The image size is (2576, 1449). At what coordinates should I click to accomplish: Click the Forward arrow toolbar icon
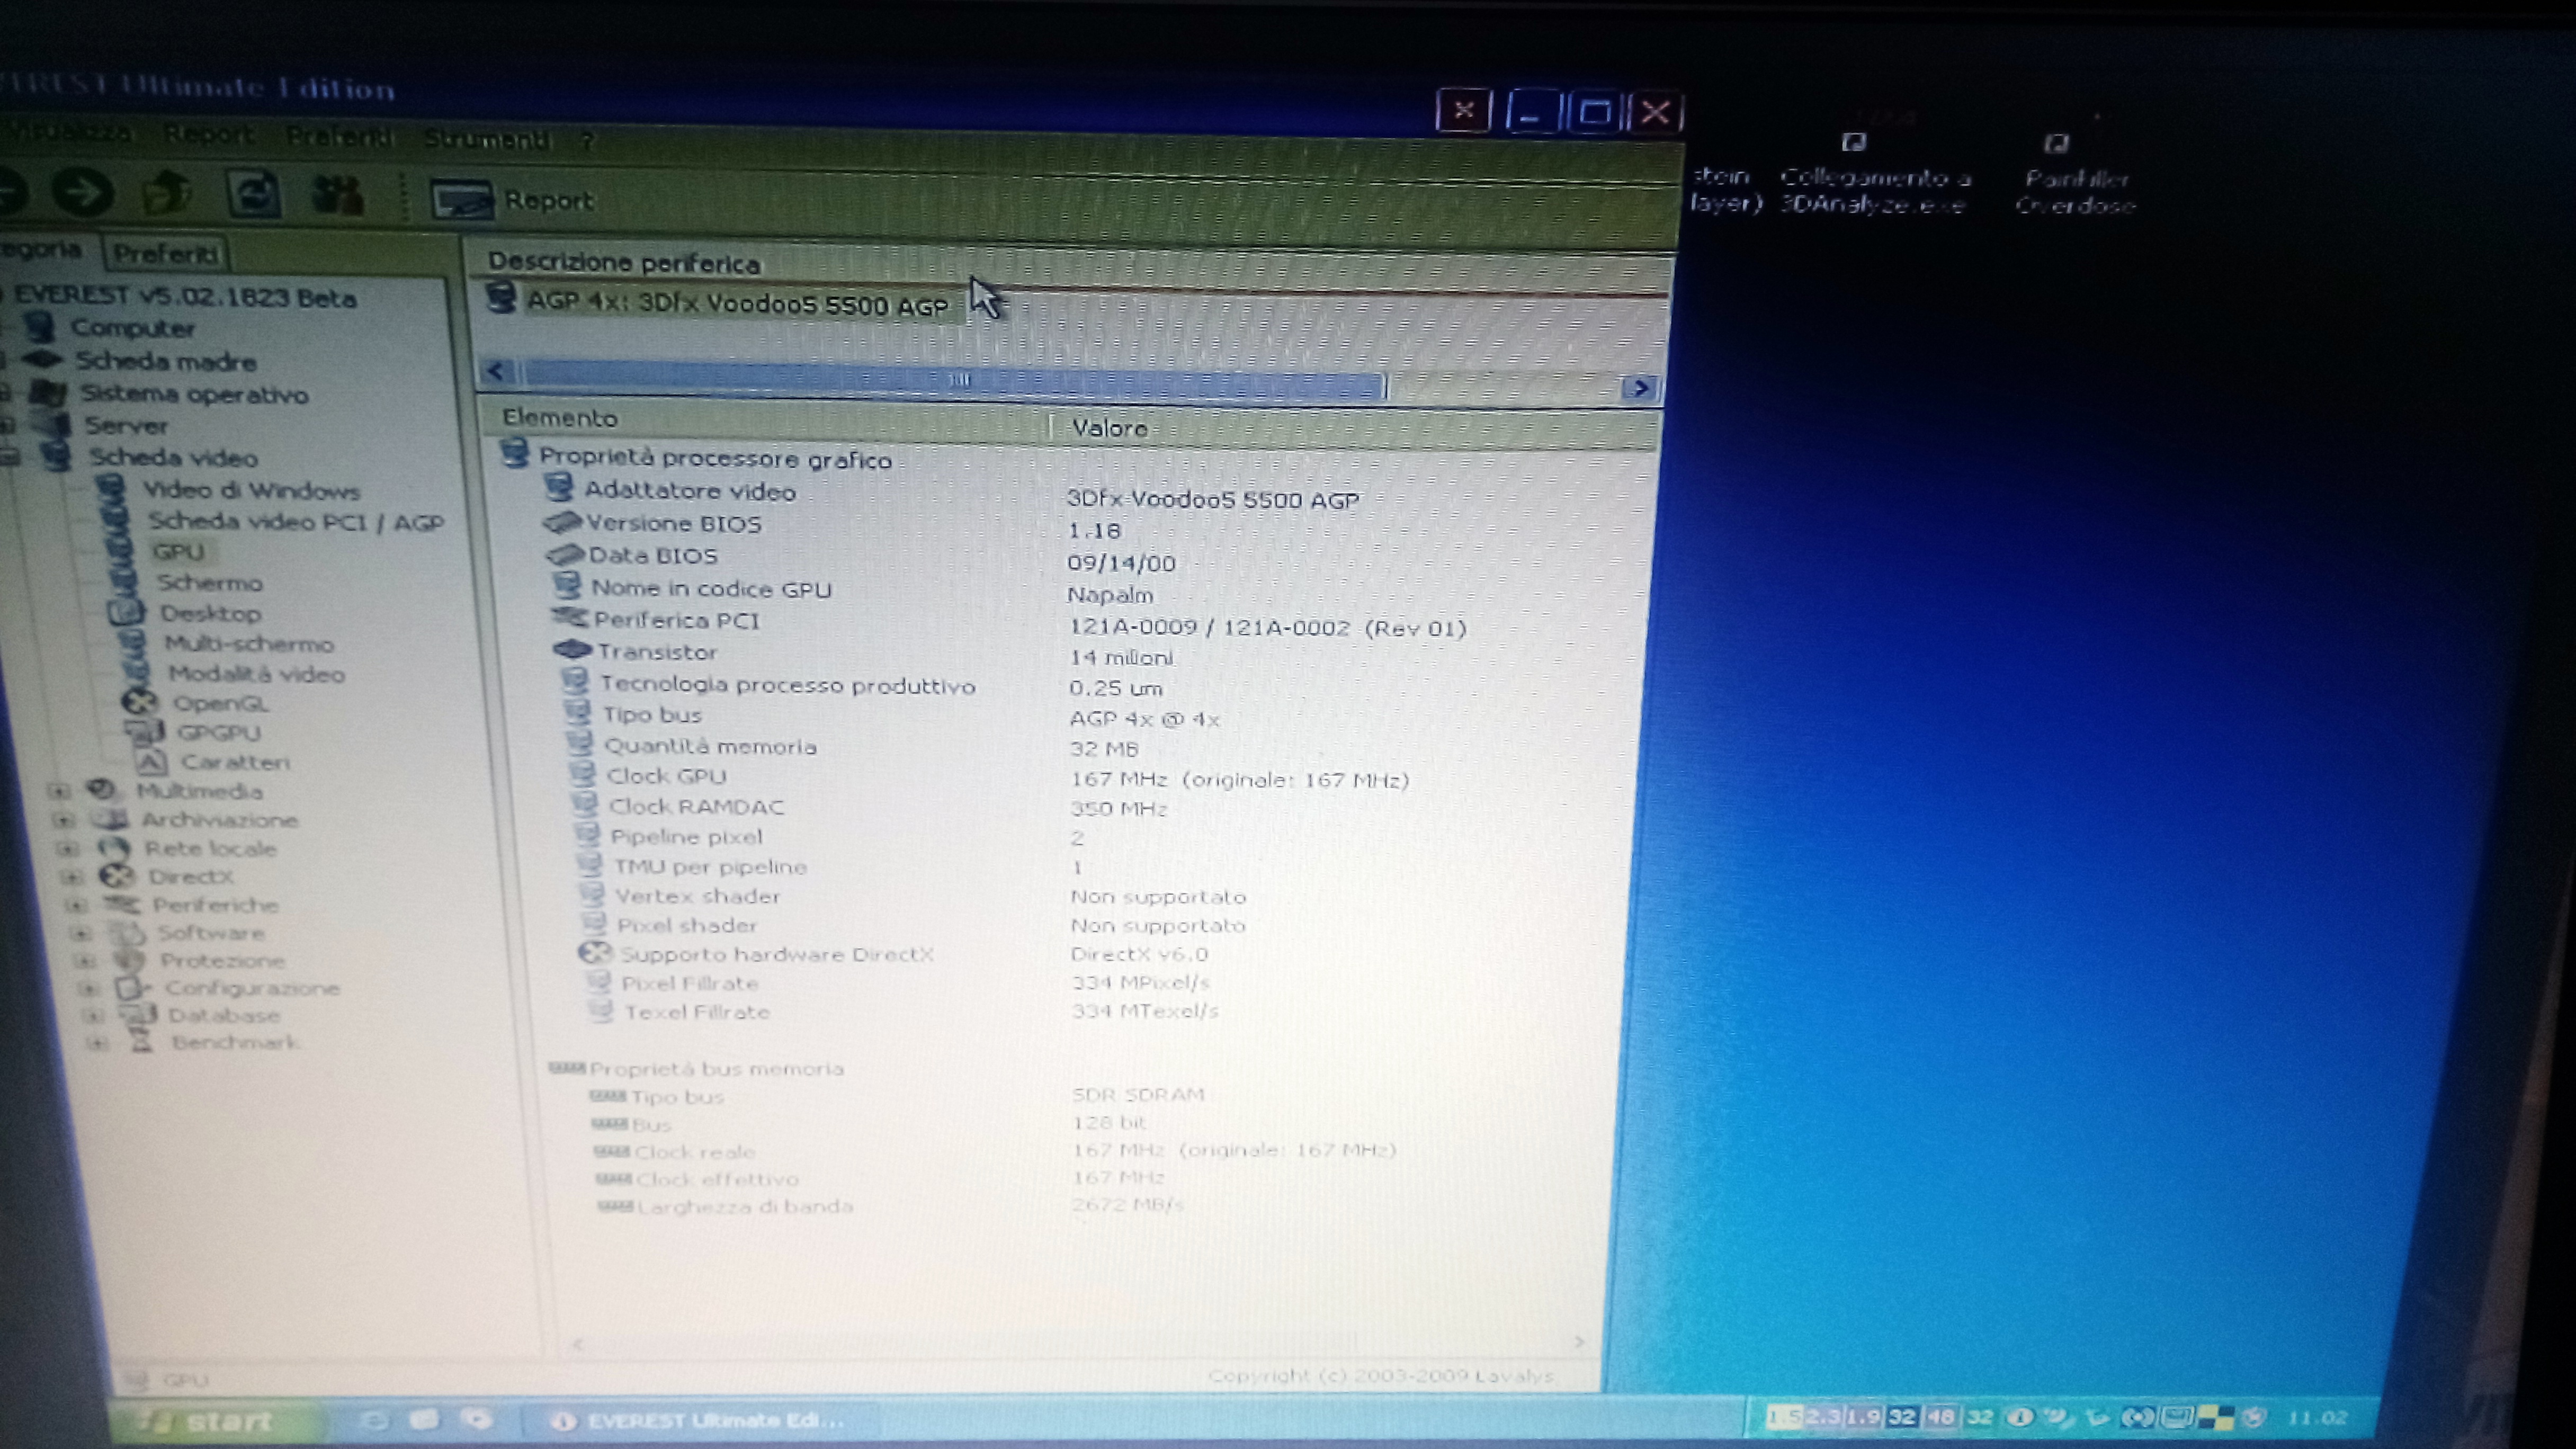click(x=83, y=192)
